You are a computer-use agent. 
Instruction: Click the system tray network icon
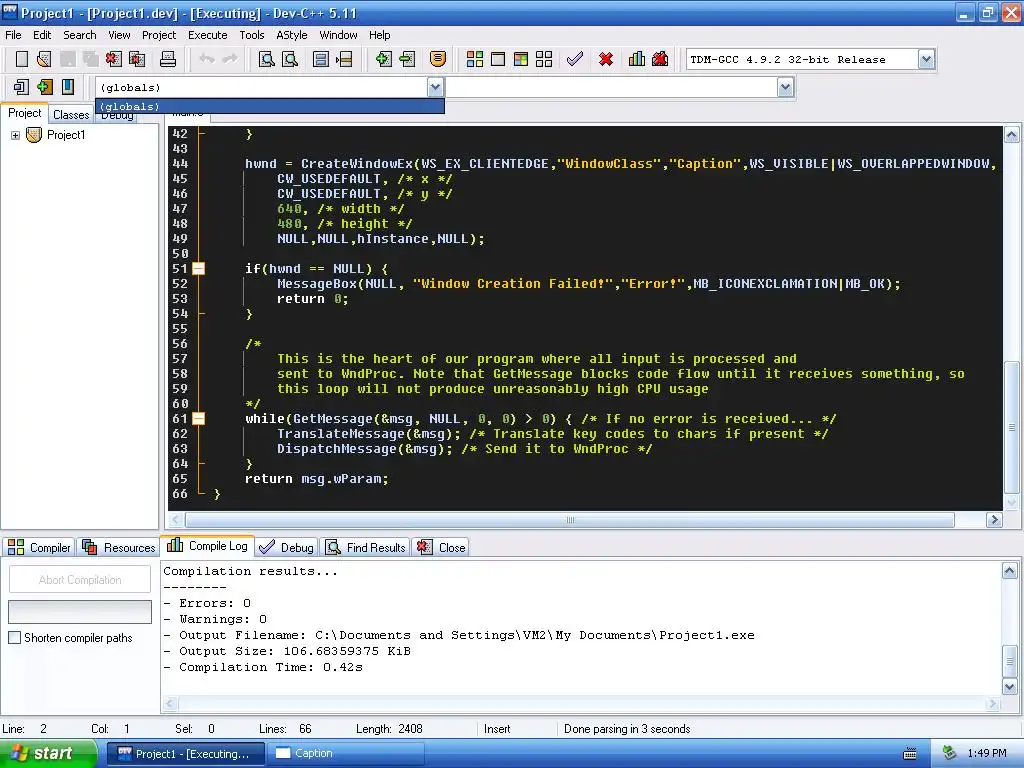pyautogui.click(x=950, y=753)
